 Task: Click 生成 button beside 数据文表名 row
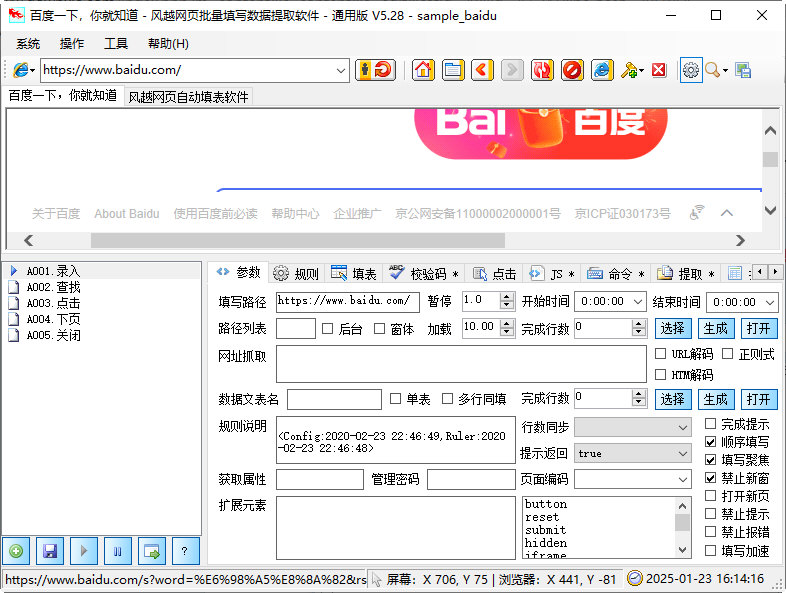(x=716, y=400)
